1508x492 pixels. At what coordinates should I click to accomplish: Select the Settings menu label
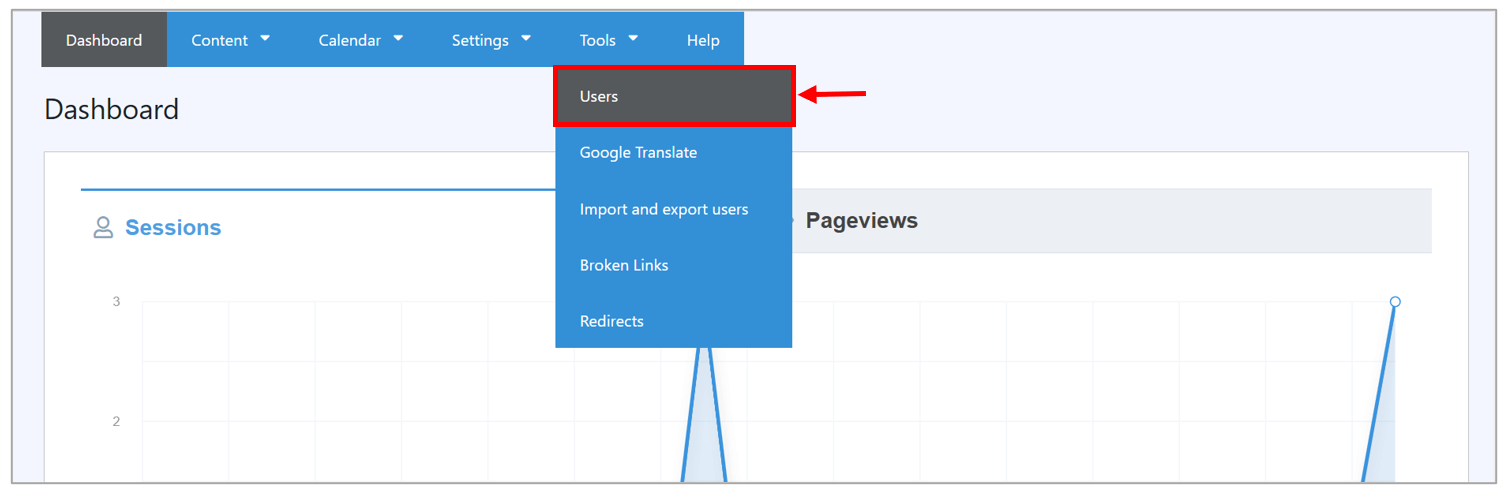pyautogui.click(x=480, y=40)
